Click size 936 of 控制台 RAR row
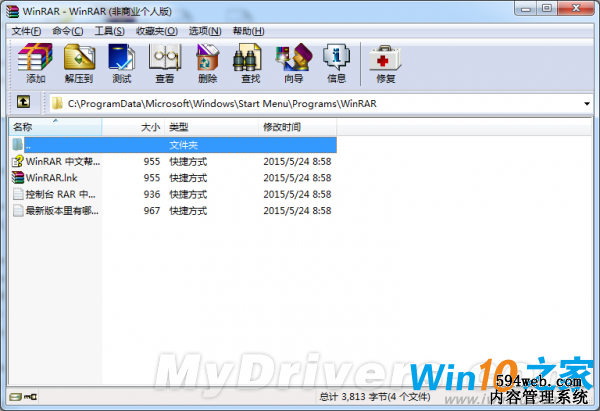600x411 pixels. 152,194
